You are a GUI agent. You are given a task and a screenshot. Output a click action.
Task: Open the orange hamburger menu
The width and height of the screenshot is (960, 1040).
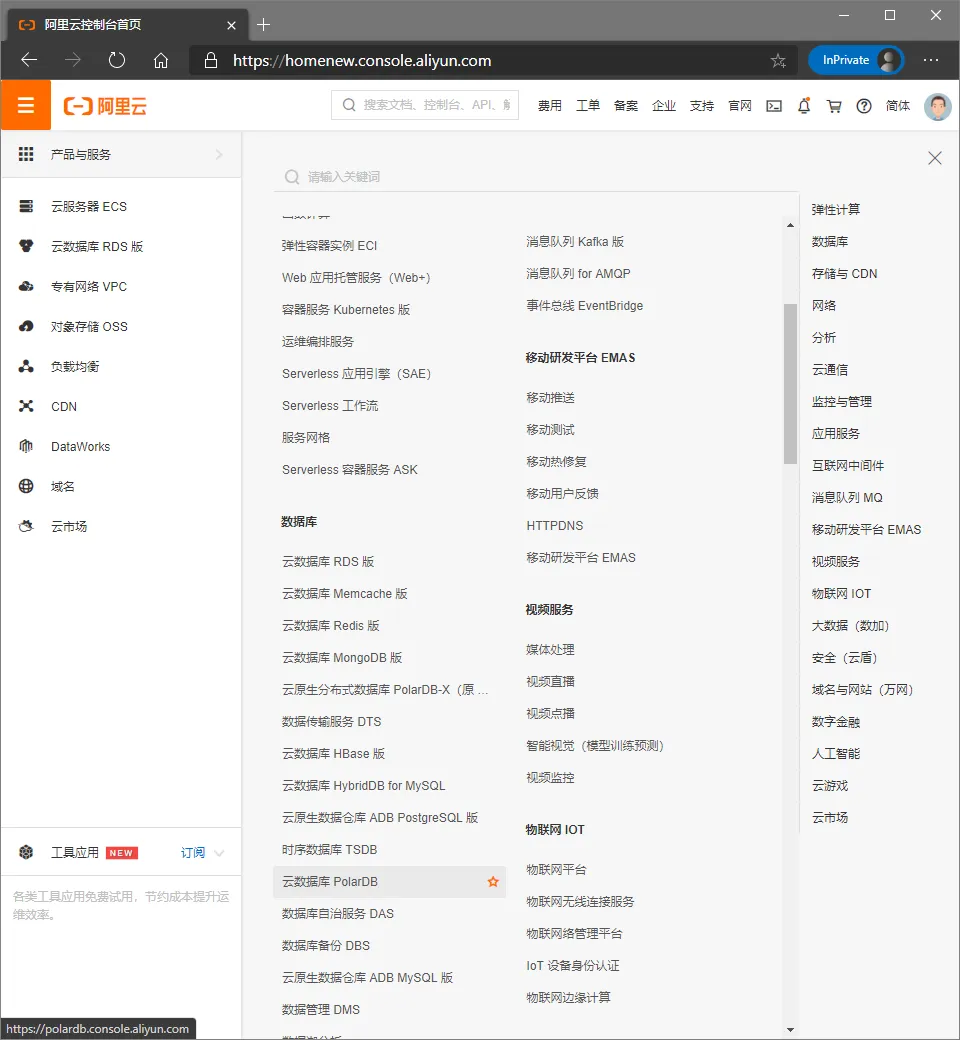click(25, 105)
